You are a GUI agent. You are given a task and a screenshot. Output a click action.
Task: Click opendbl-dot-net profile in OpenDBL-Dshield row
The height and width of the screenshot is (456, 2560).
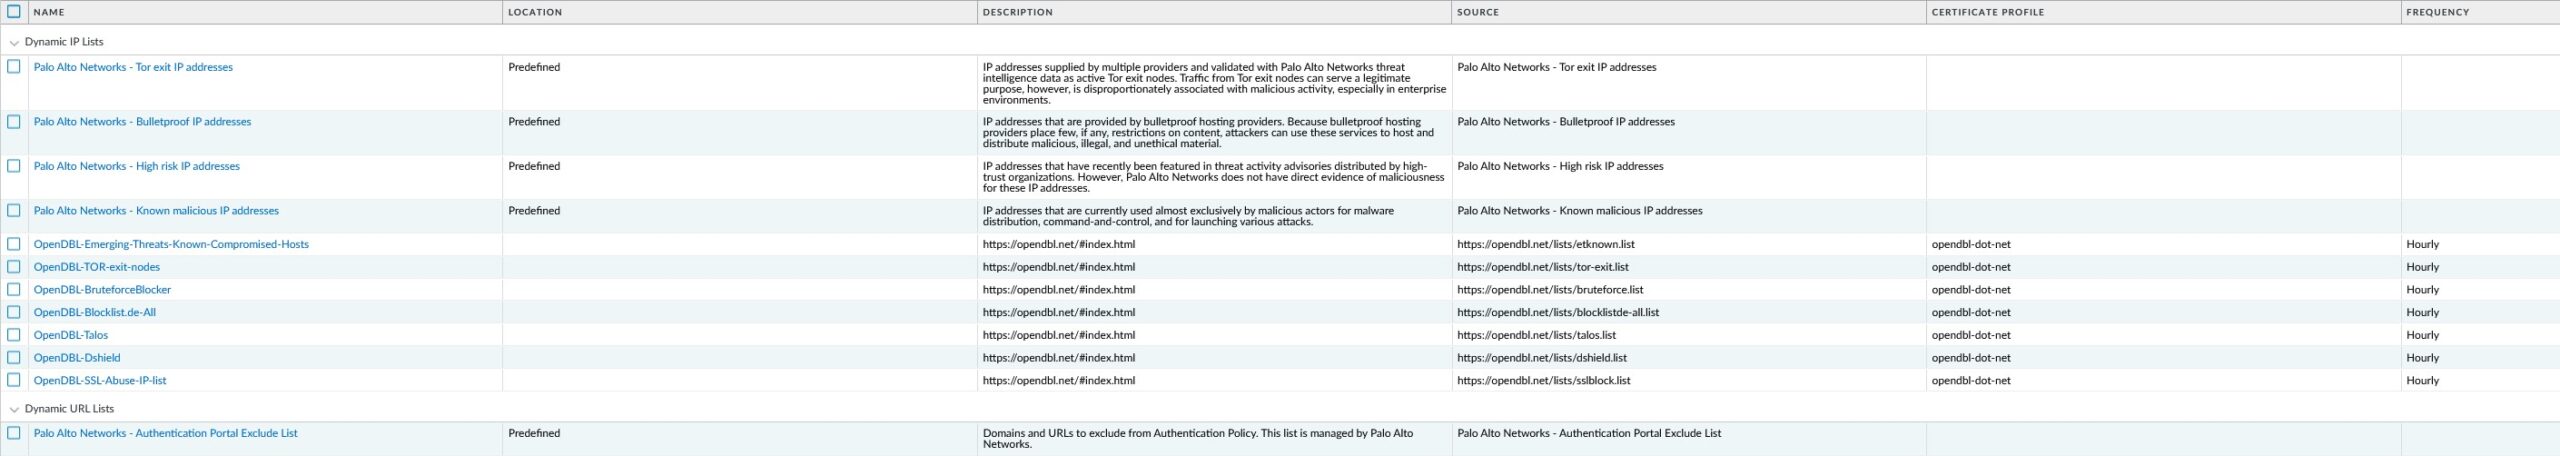[x=1971, y=358]
